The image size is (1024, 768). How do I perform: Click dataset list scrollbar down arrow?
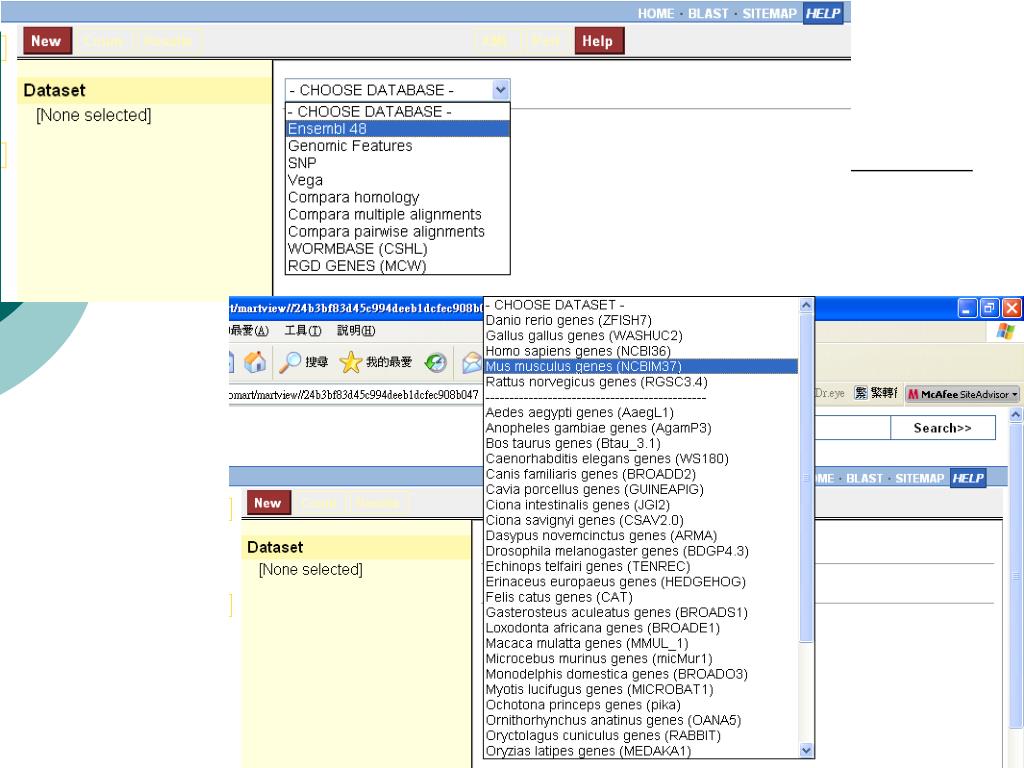[x=806, y=750]
